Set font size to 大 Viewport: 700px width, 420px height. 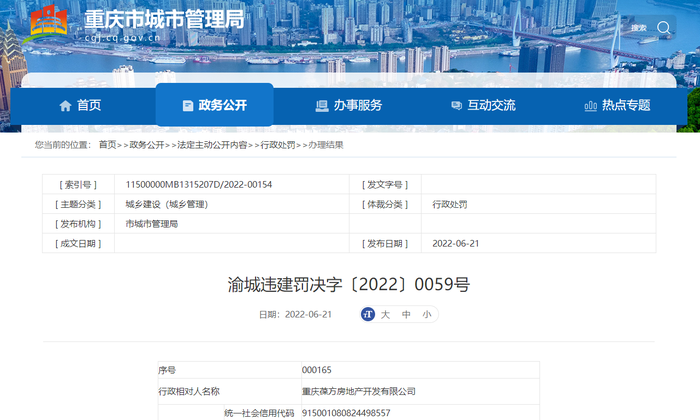click(x=385, y=315)
